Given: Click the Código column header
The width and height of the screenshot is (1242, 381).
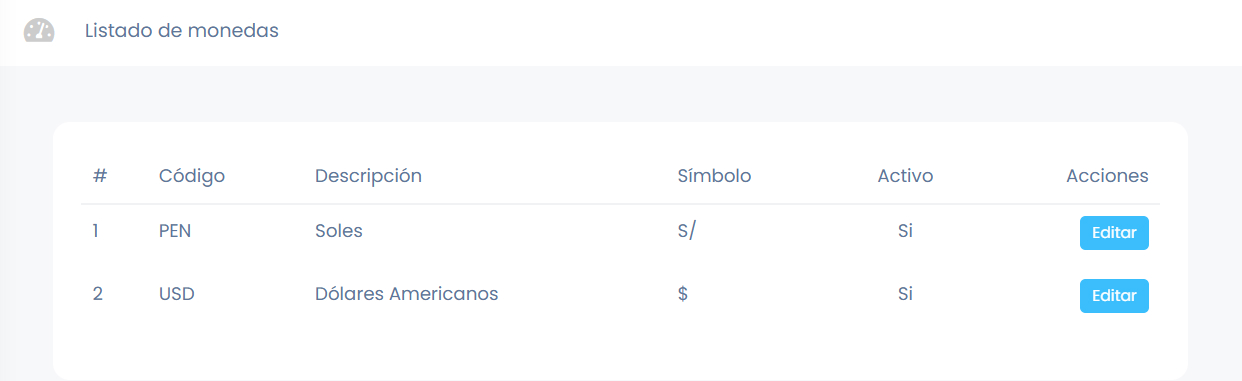Looking at the screenshot, I should 192,176.
